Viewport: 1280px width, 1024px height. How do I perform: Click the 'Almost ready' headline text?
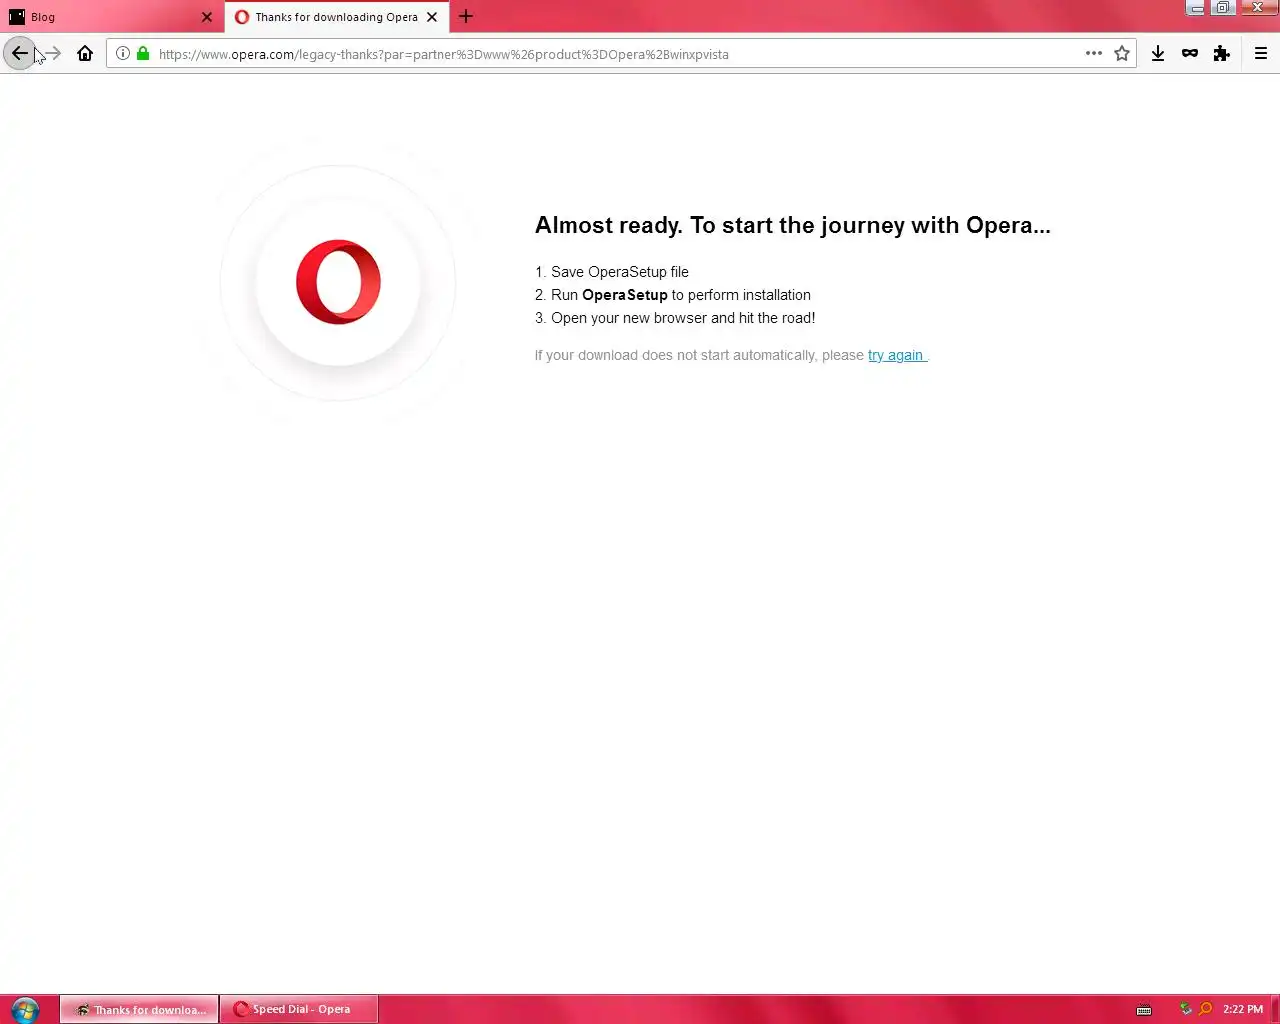pos(793,225)
